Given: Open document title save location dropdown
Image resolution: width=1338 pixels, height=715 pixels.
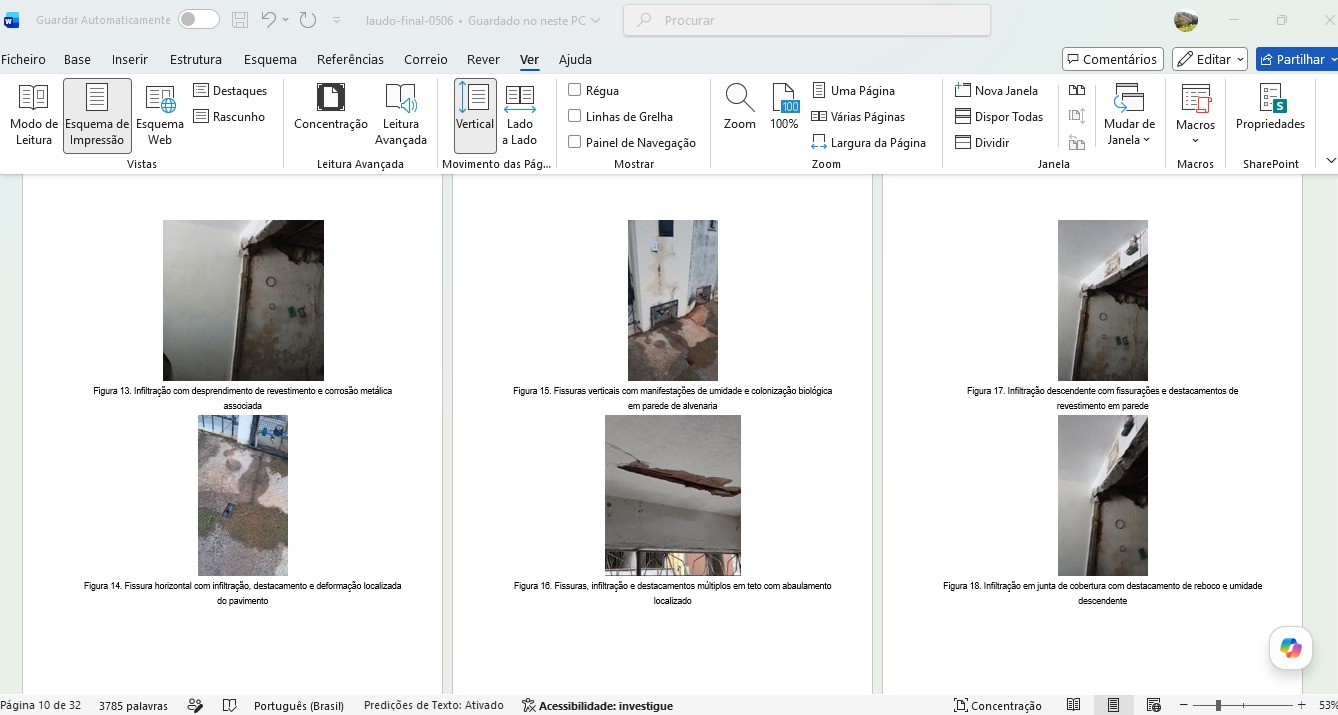Looking at the screenshot, I should pyautogui.click(x=596, y=20).
